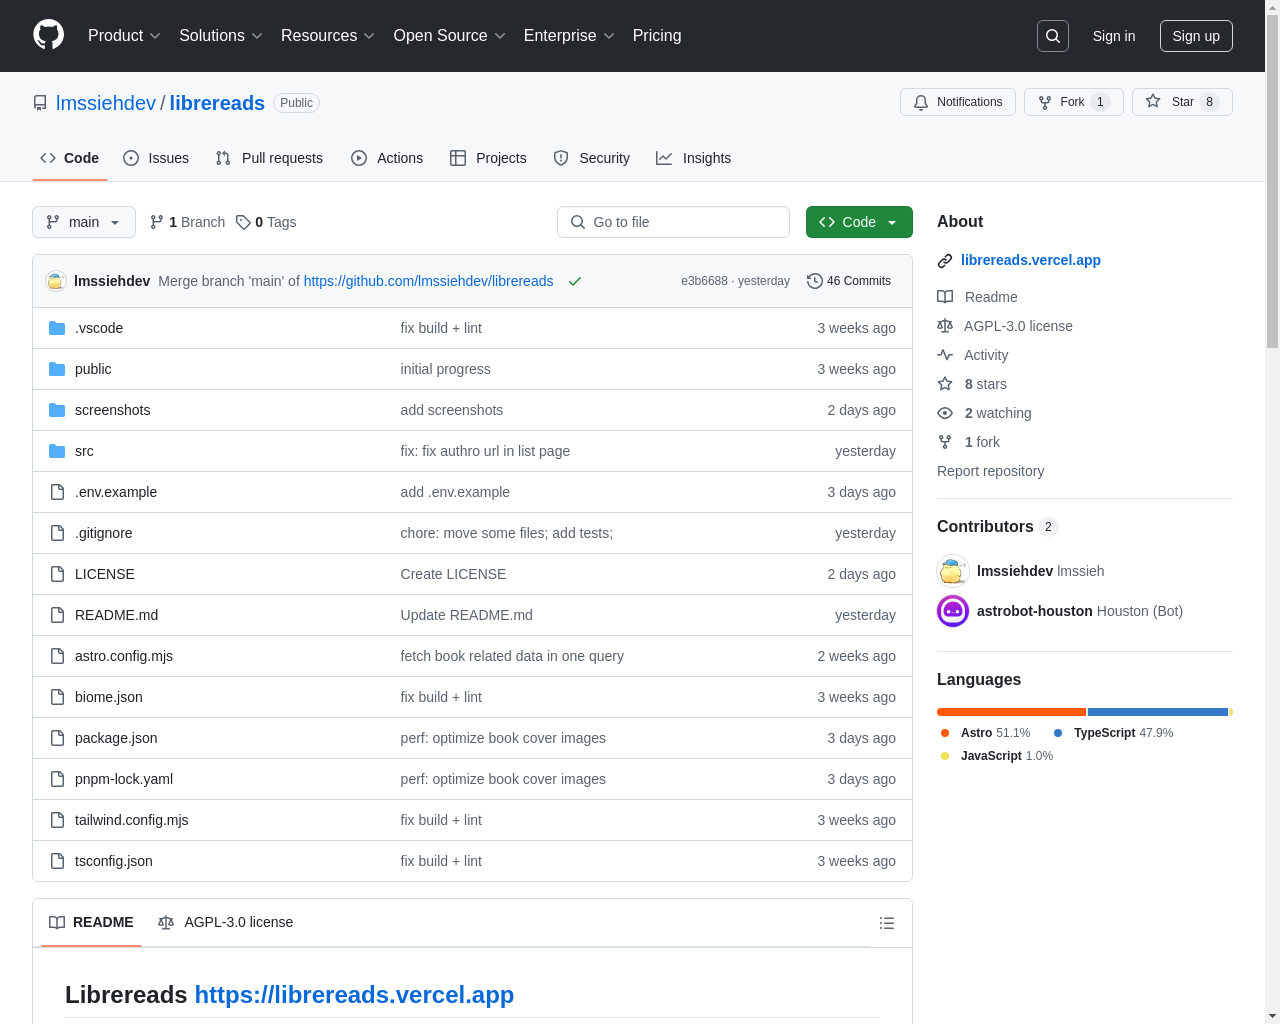
Task: Click the lmssiehdev avatar in commit row
Action: (x=56, y=281)
